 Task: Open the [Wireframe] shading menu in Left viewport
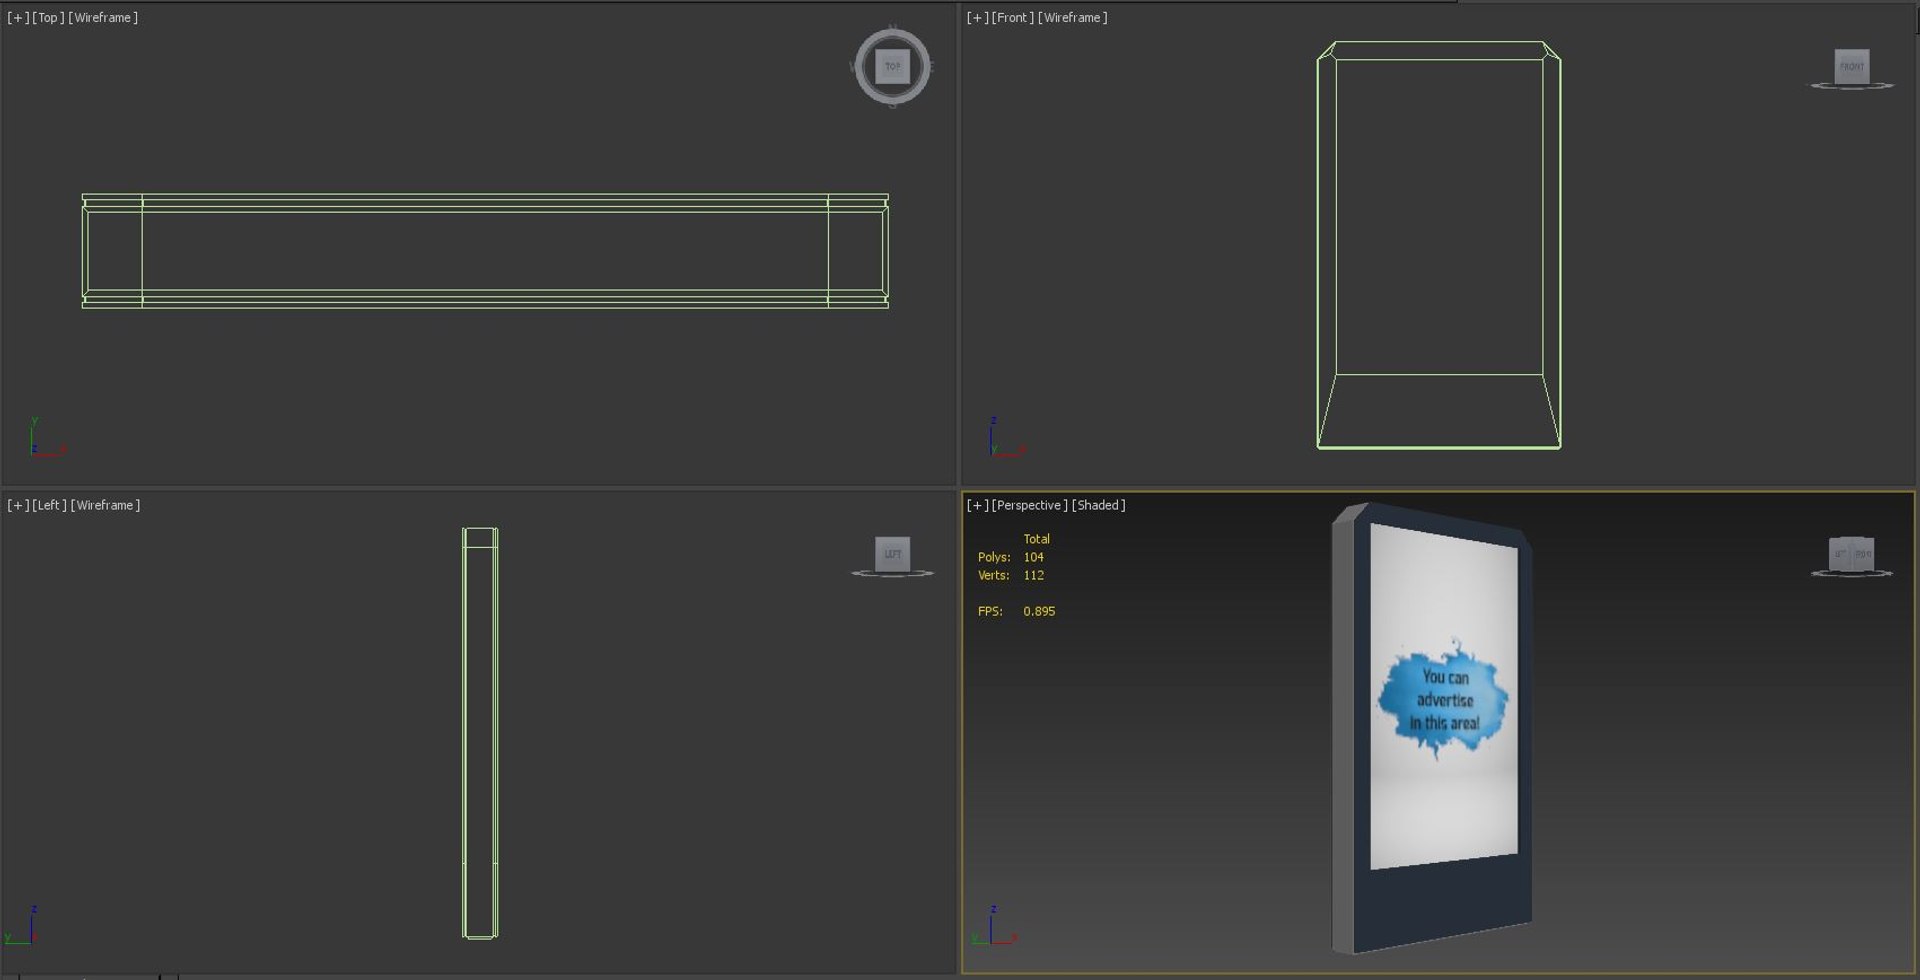point(105,505)
